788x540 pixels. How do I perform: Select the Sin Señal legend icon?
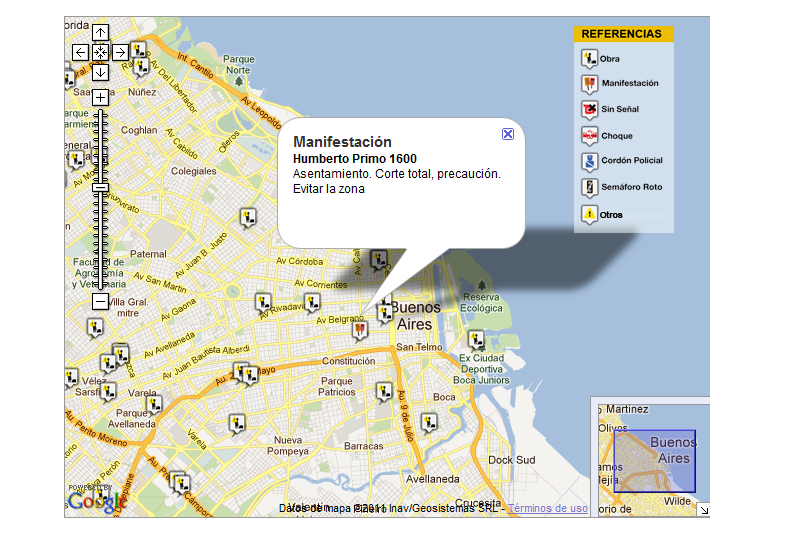[x=589, y=110]
